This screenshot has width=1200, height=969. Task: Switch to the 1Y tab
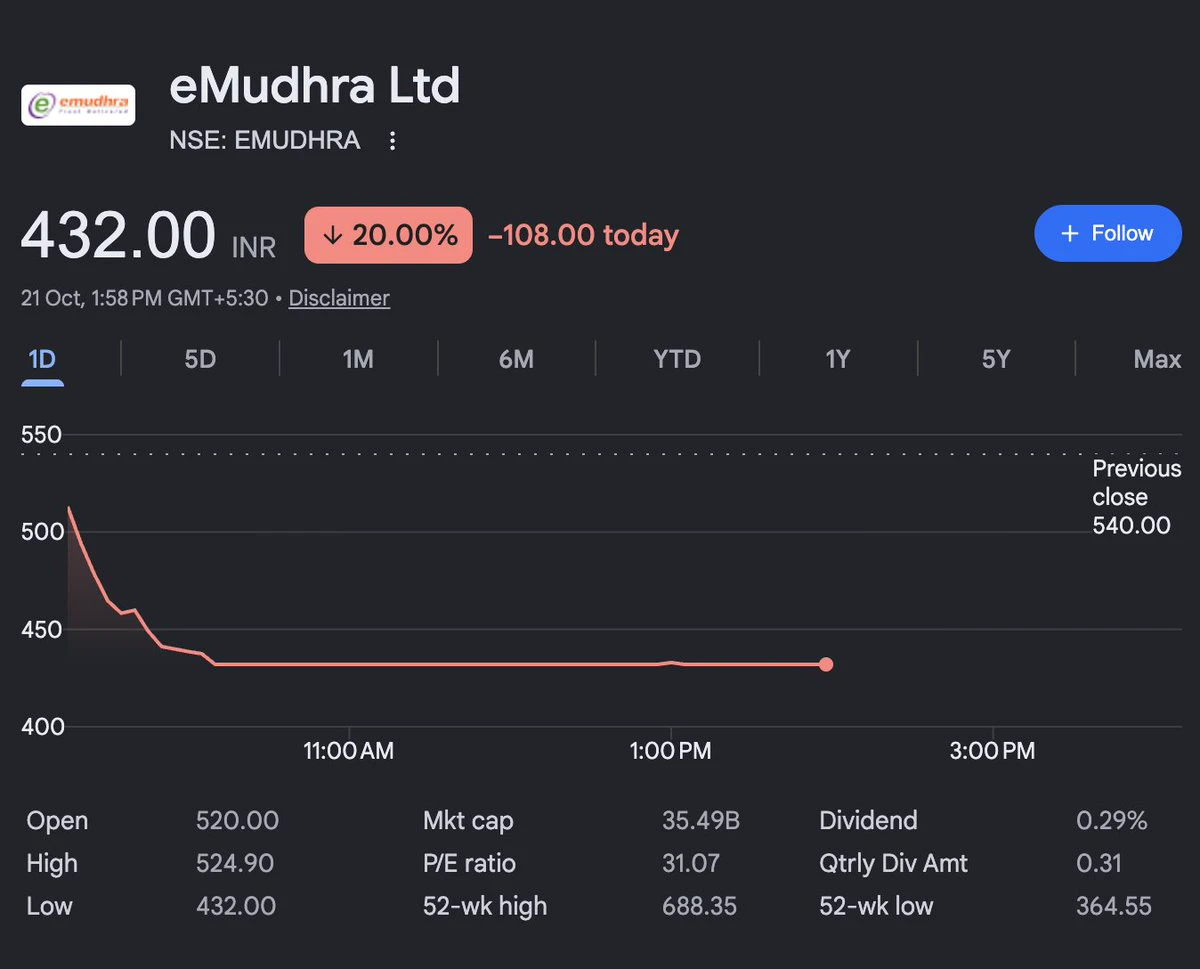tap(837, 359)
